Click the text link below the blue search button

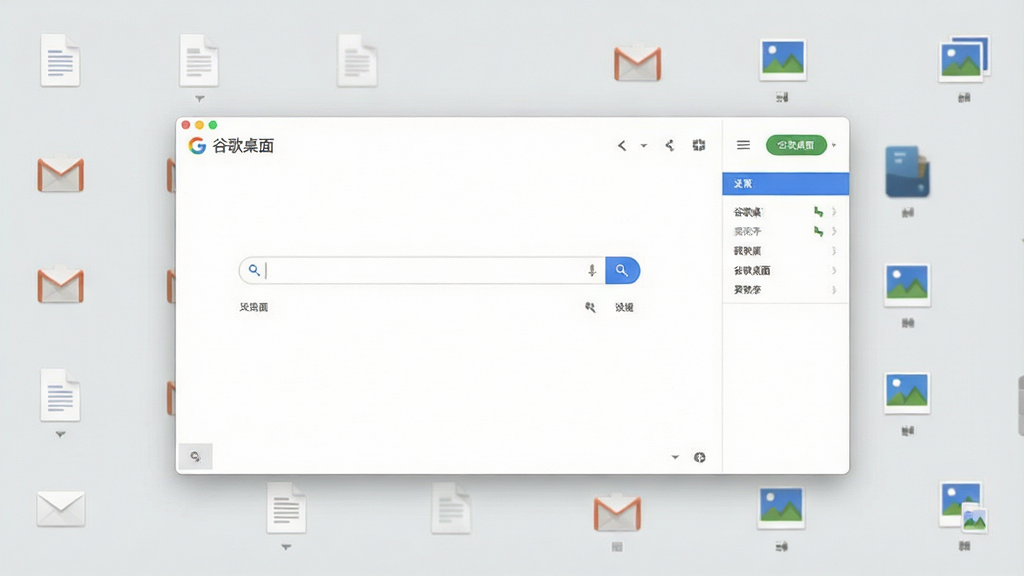pos(624,307)
